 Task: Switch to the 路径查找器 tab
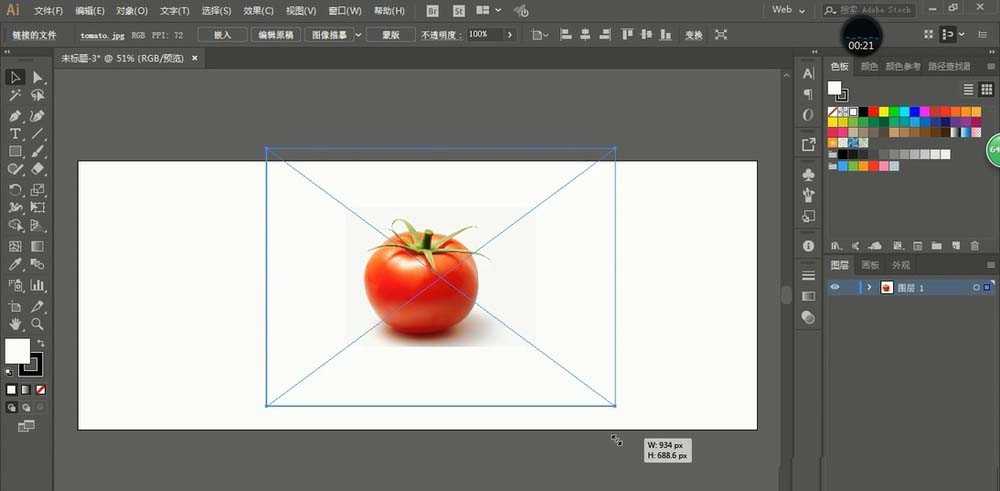click(949, 67)
